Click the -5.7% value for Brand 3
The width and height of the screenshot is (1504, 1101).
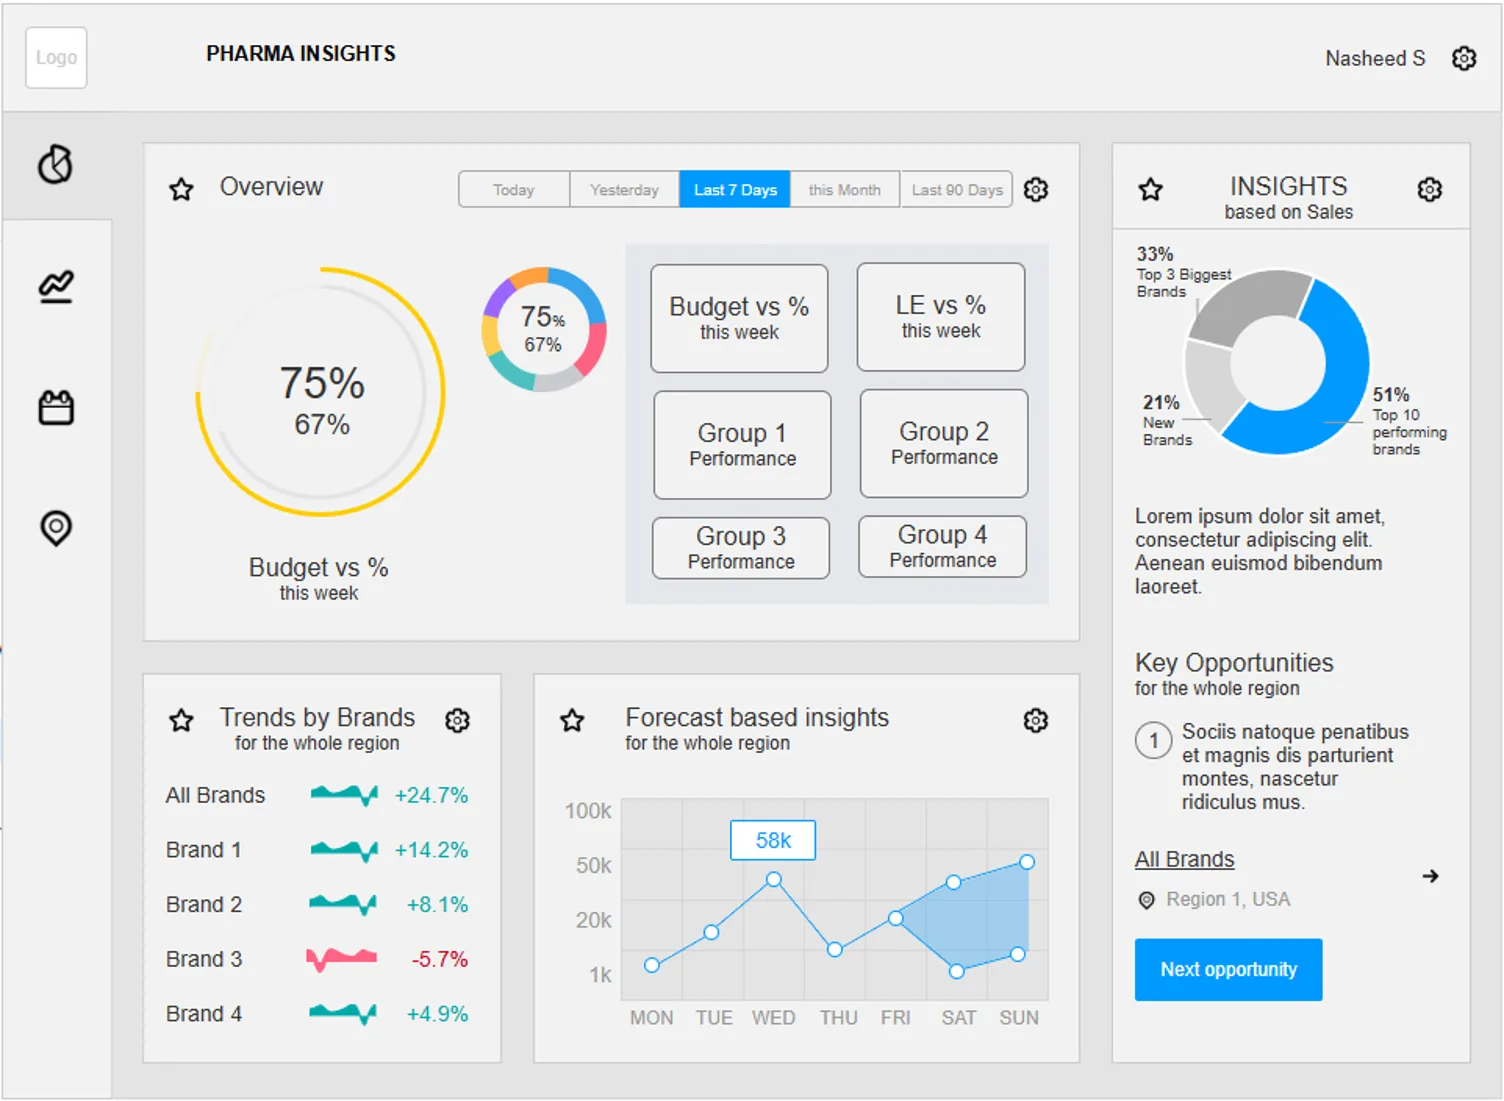[440, 959]
